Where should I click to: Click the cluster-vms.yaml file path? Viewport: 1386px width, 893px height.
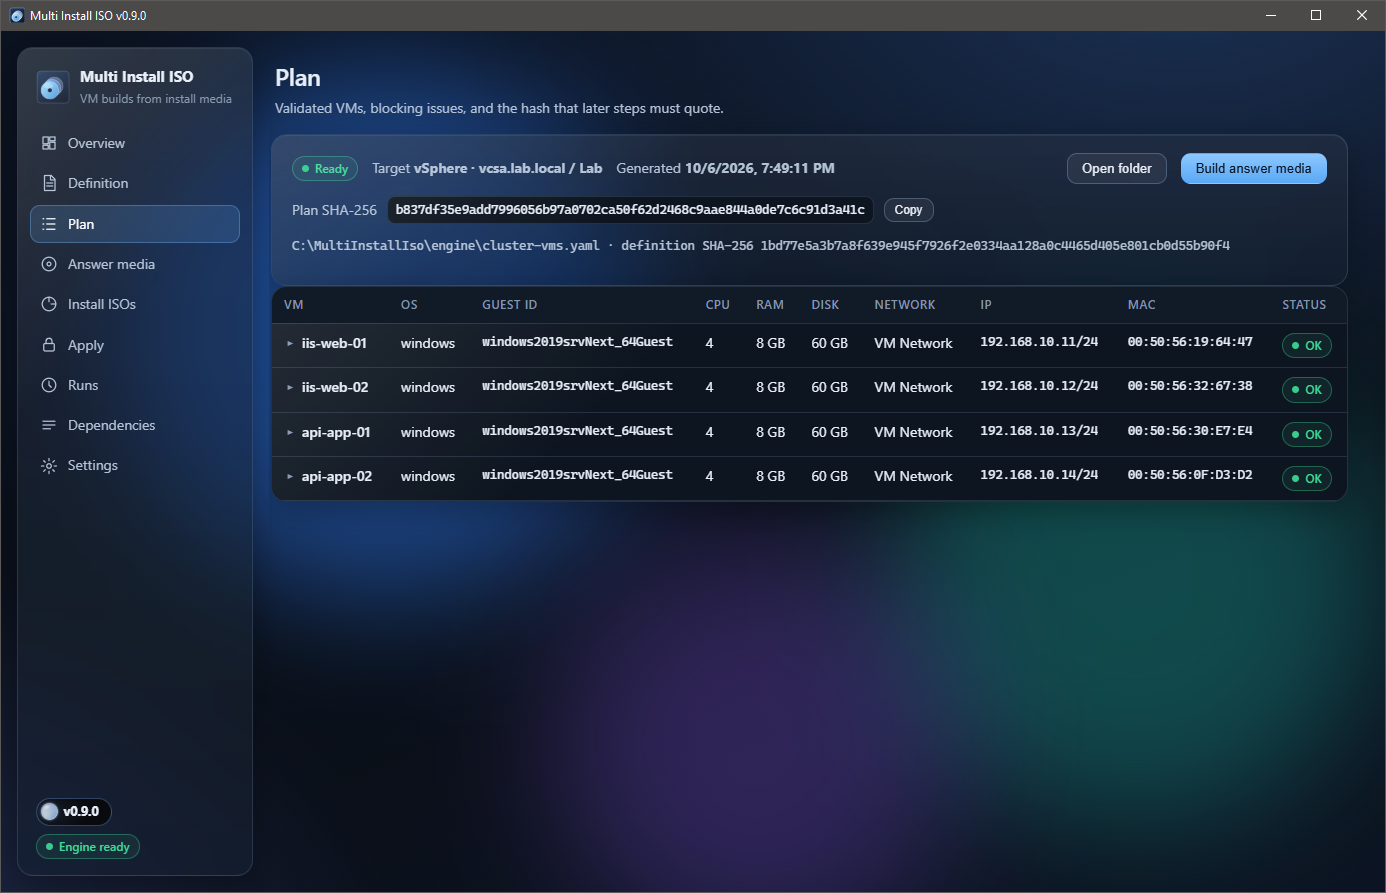click(445, 245)
